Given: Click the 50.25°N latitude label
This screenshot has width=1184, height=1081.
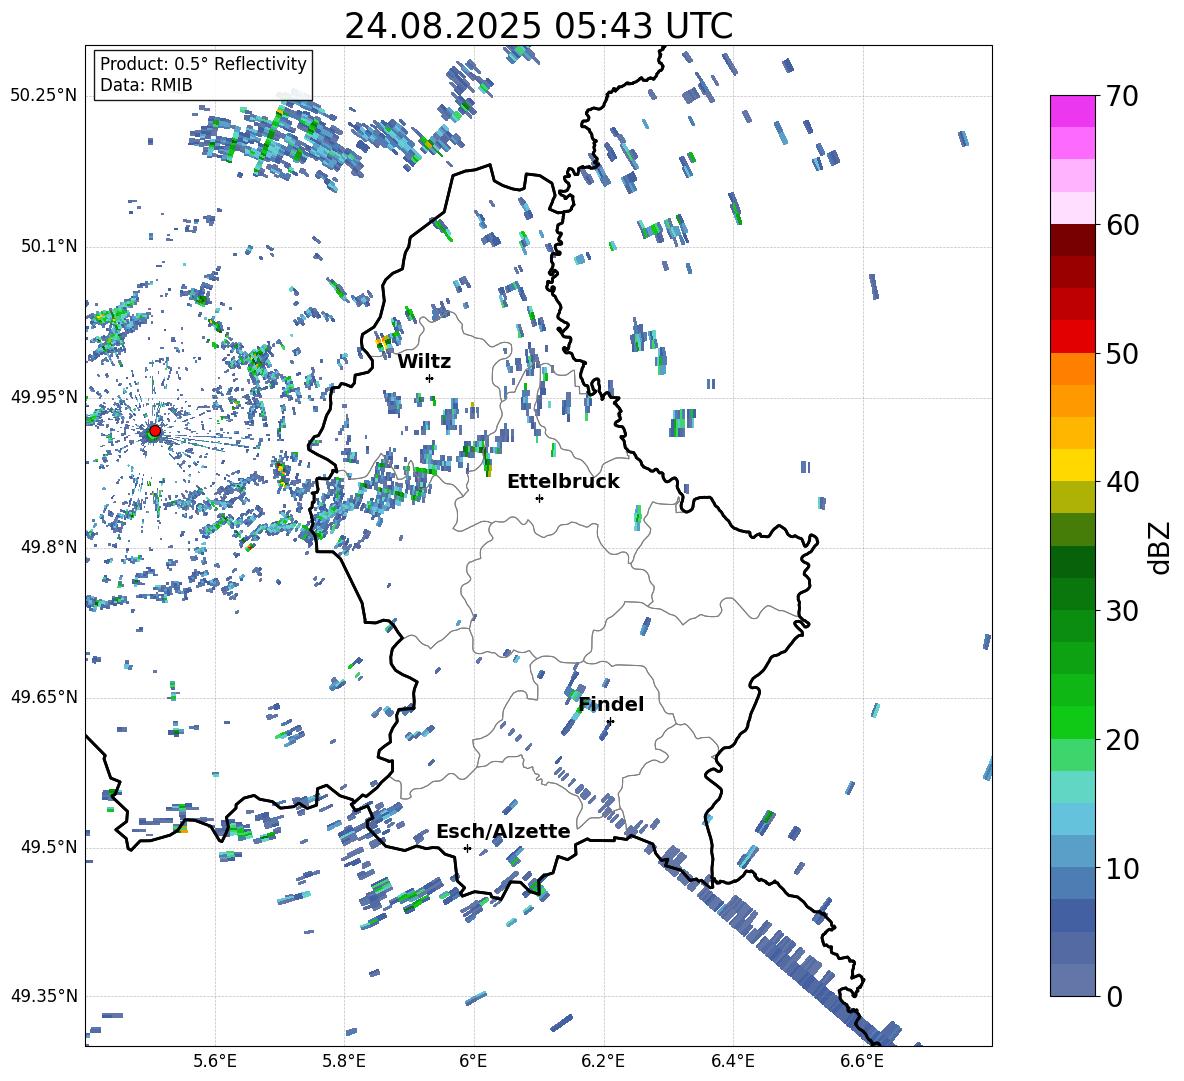Looking at the screenshot, I should 43,96.
